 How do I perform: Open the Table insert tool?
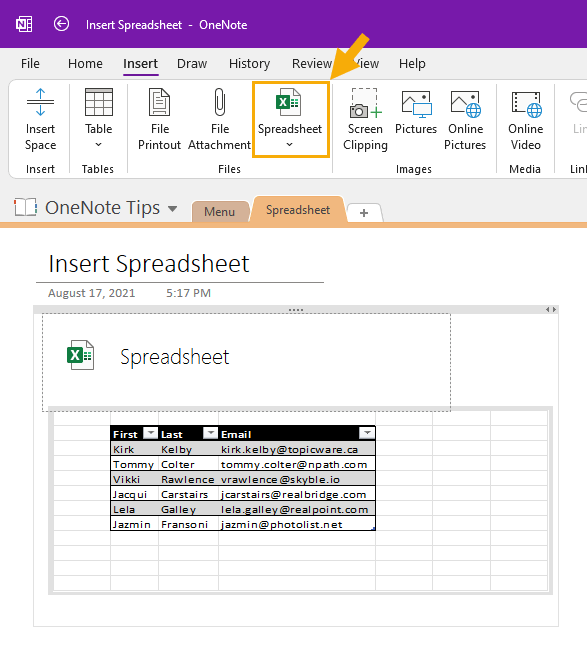tap(98, 119)
